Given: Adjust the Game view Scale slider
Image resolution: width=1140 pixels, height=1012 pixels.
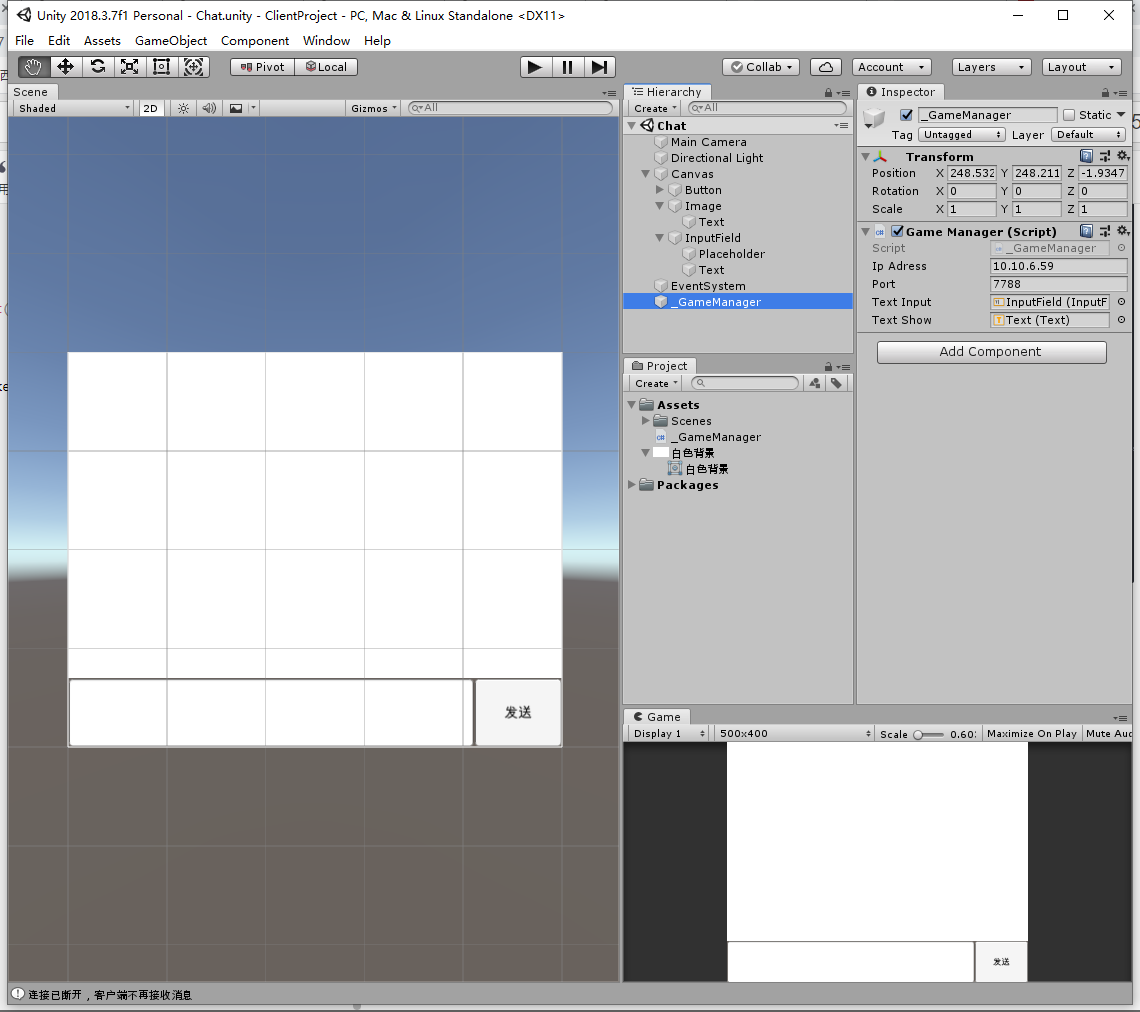Looking at the screenshot, I should (929, 734).
